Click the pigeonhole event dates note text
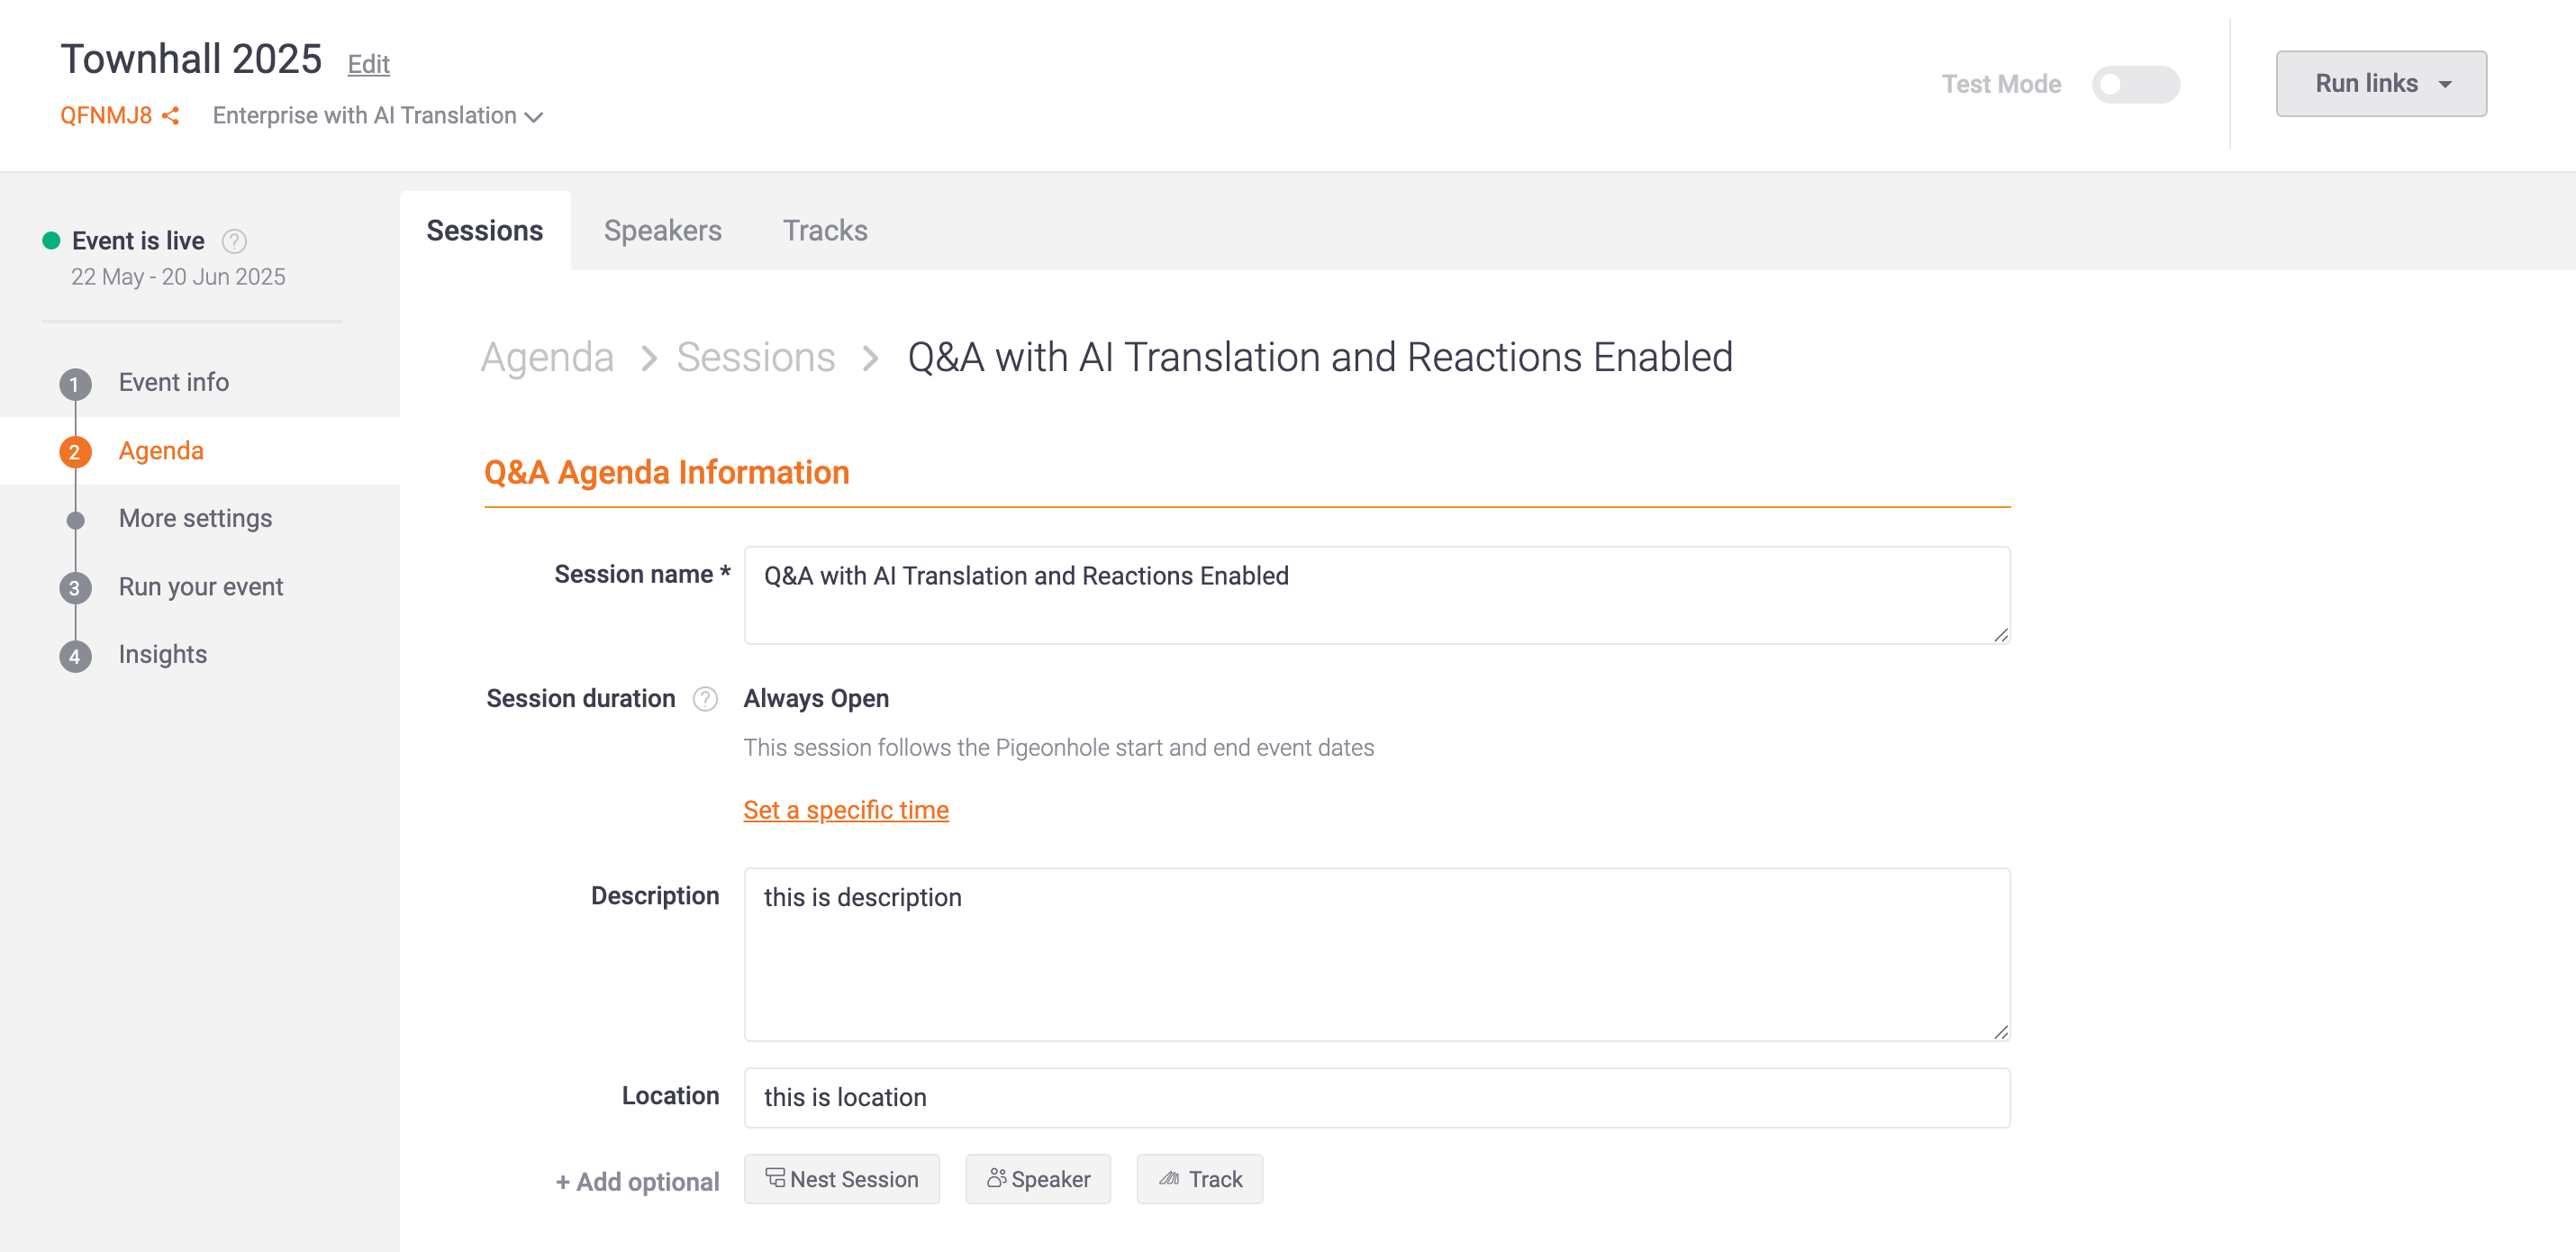Screen dimensions: 2576x1252 tap(1059, 748)
